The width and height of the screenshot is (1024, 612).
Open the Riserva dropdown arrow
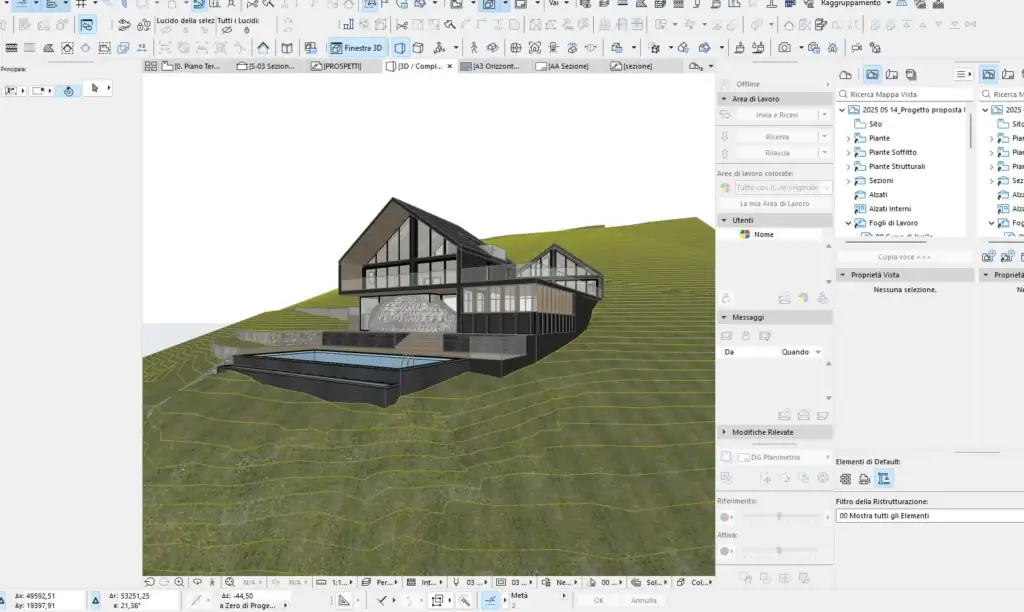pyautogui.click(x=824, y=137)
